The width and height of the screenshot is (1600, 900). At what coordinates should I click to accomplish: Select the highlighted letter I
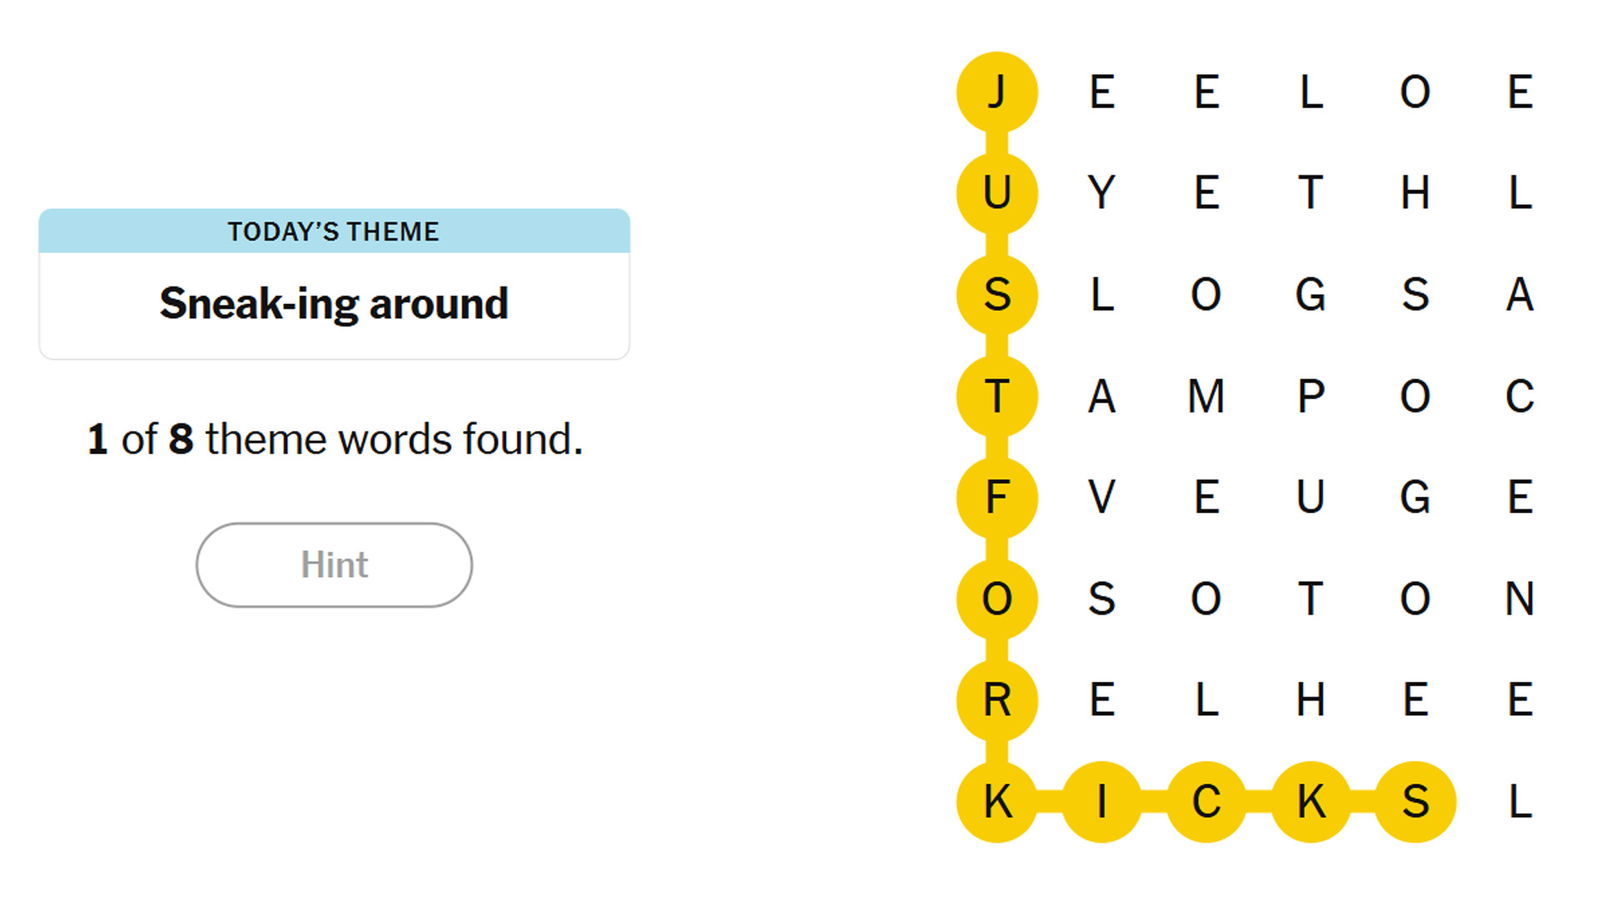click(x=1101, y=802)
